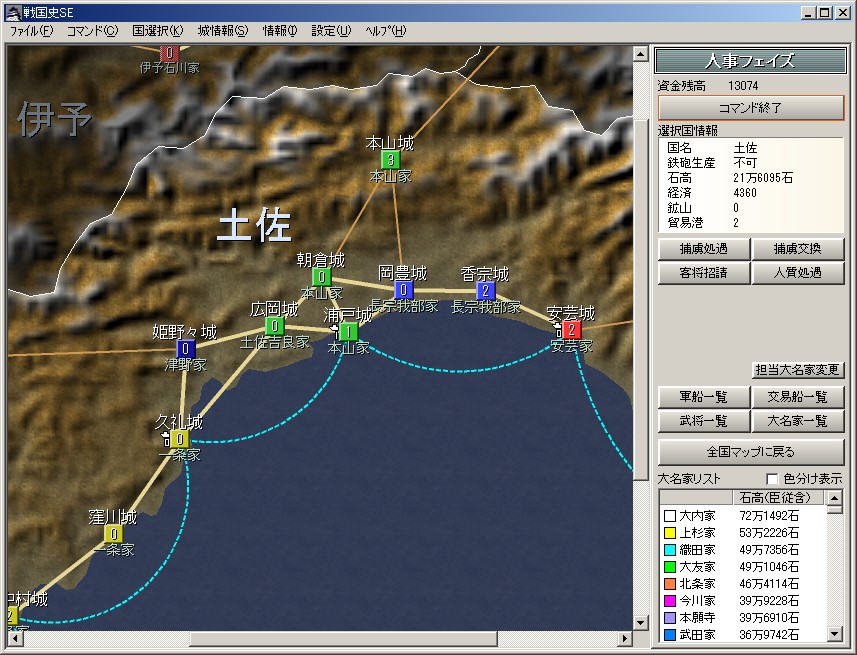The height and width of the screenshot is (655, 857).
Task: Click the 岡豊城 castle marker
Action: (x=402, y=290)
